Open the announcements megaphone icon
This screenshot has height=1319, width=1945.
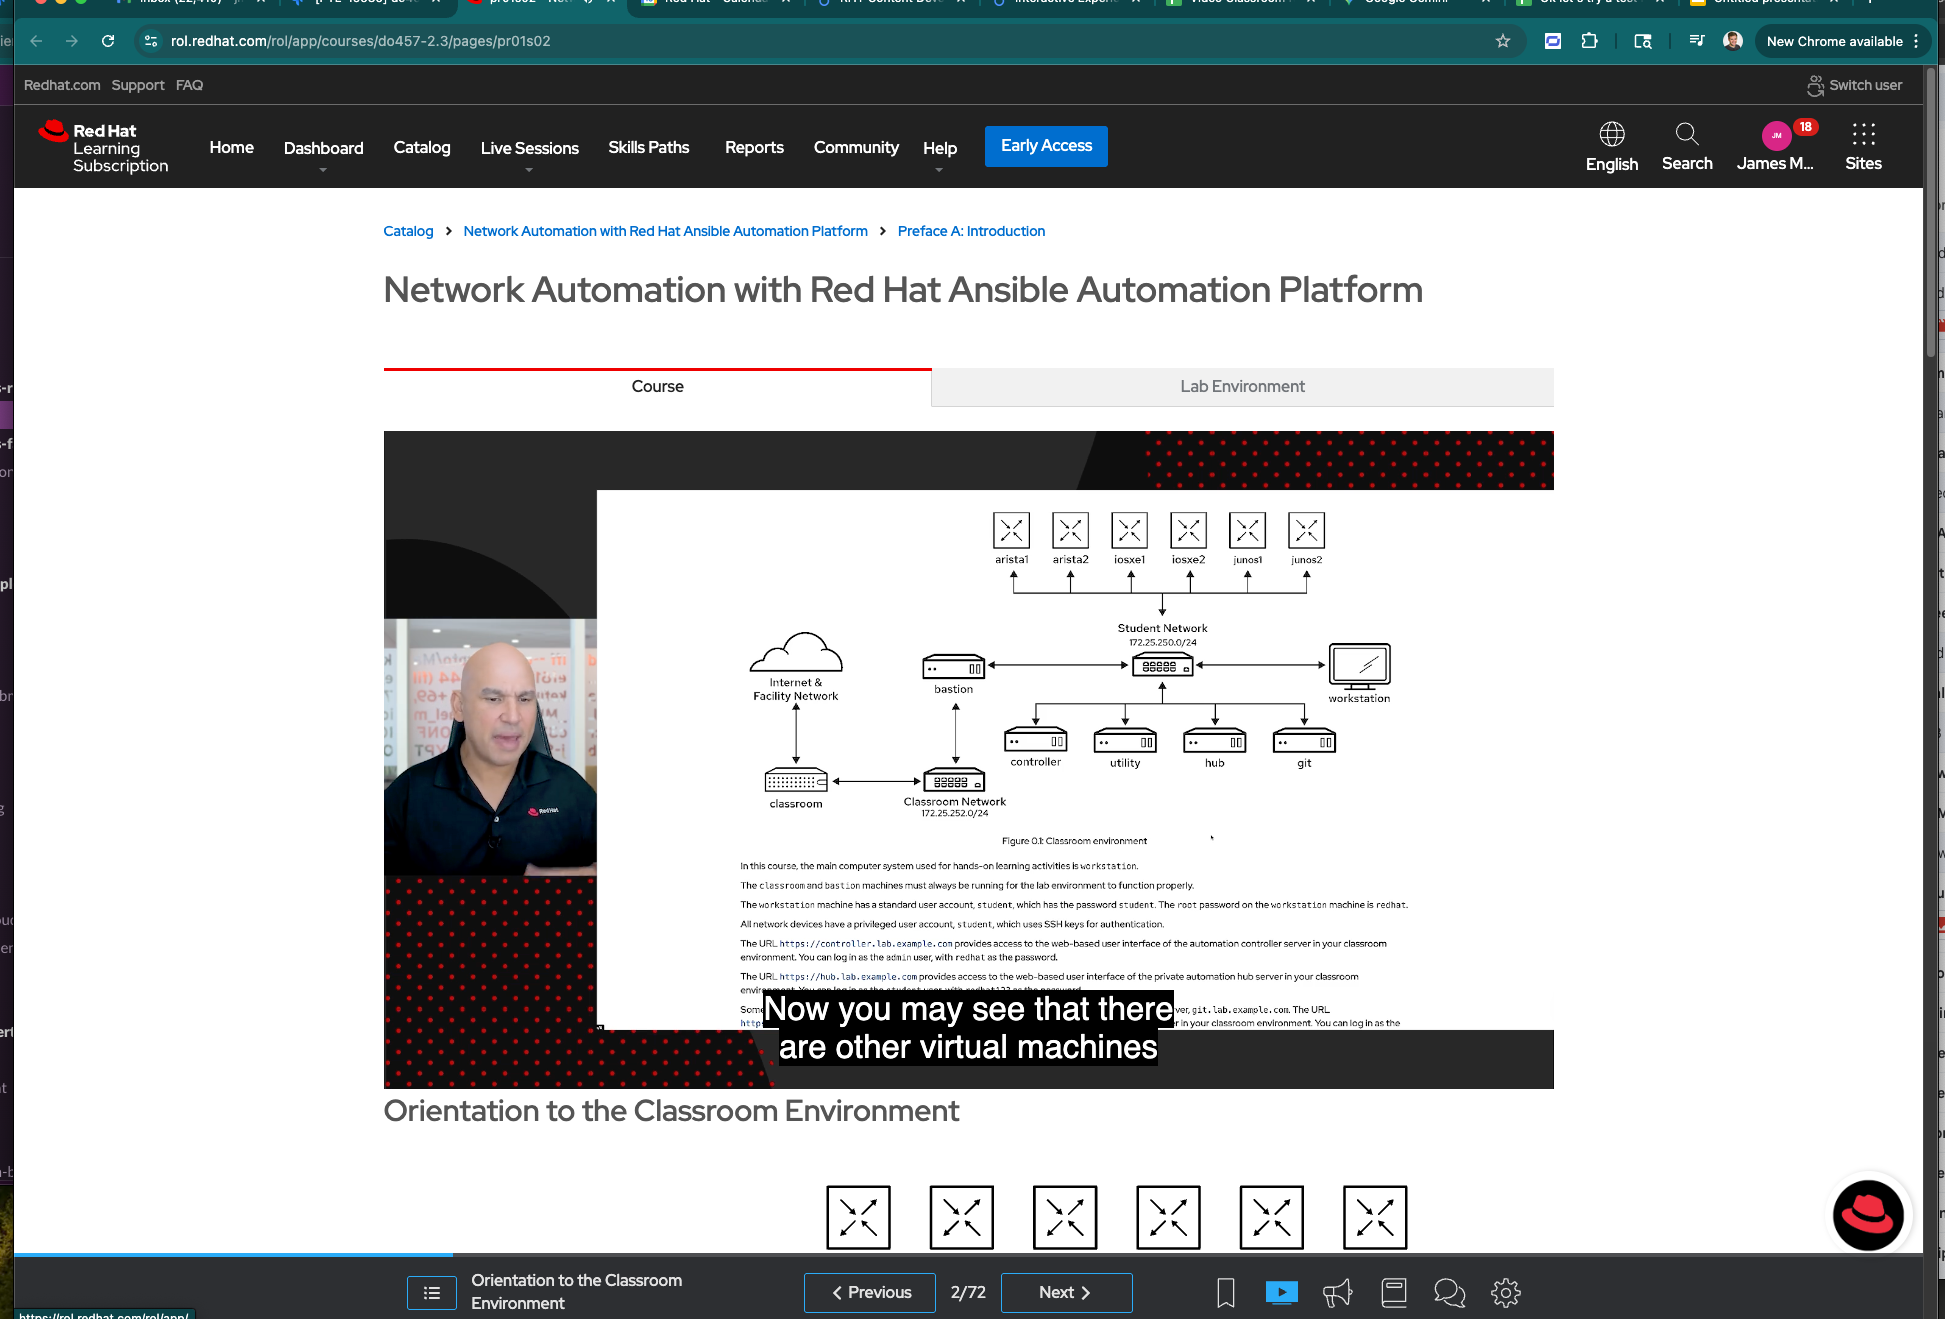click(x=1337, y=1293)
